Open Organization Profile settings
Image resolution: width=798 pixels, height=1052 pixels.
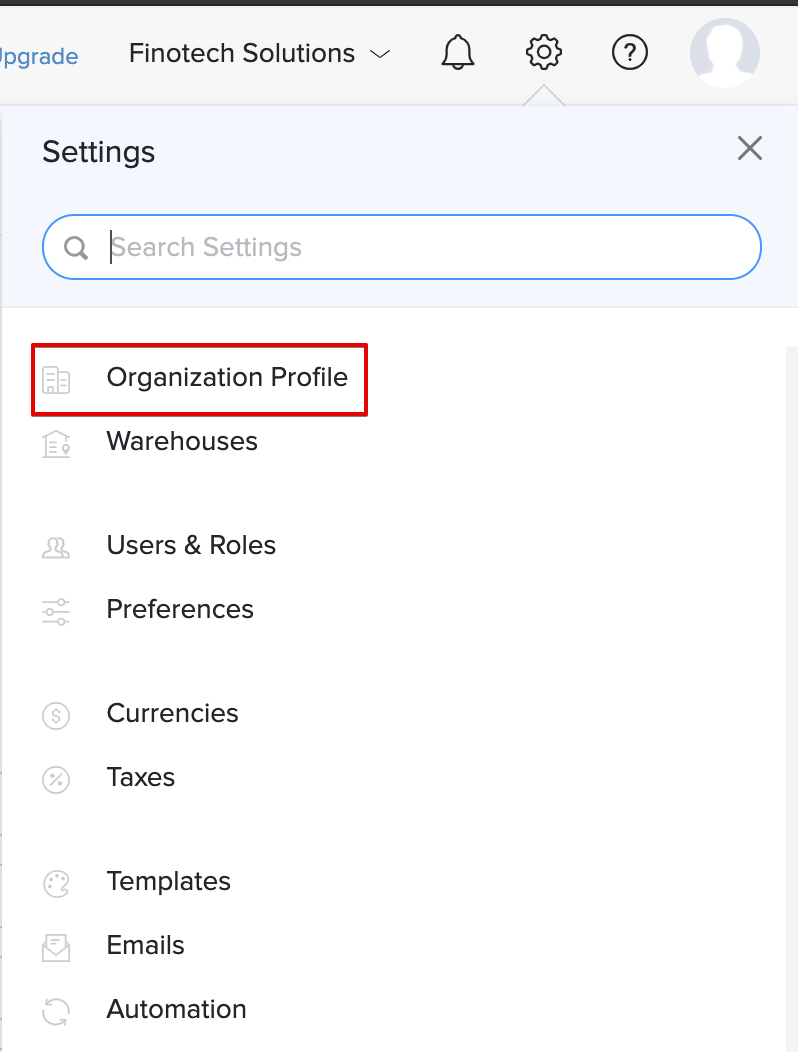click(227, 378)
